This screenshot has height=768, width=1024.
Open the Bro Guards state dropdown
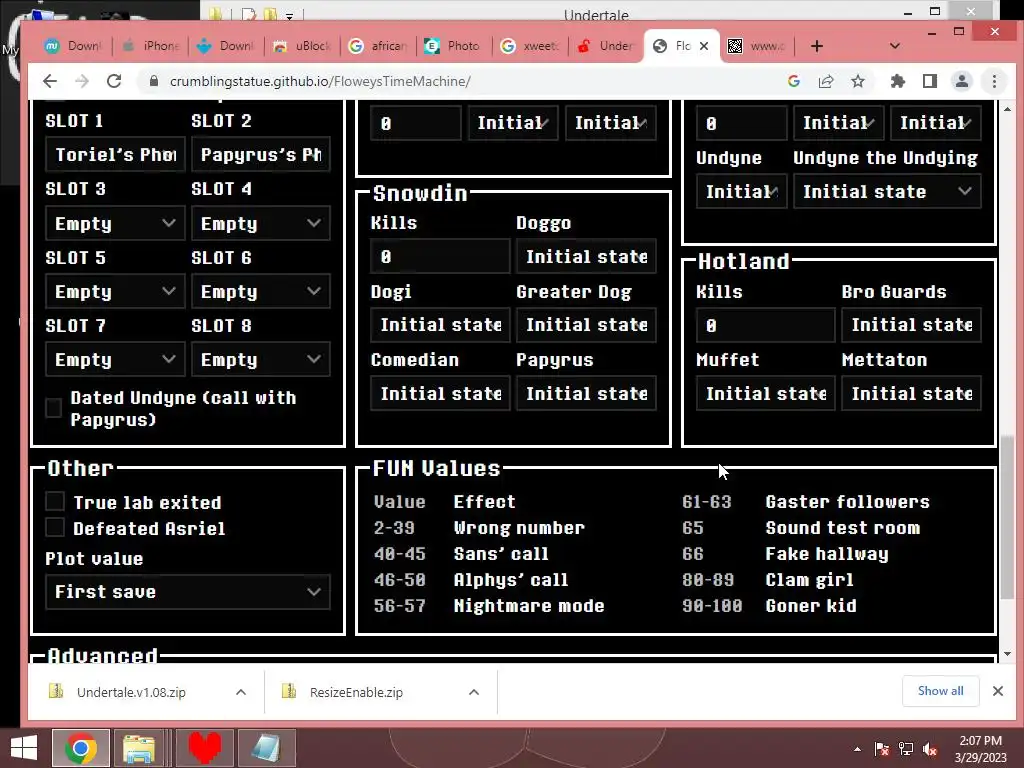(x=911, y=325)
